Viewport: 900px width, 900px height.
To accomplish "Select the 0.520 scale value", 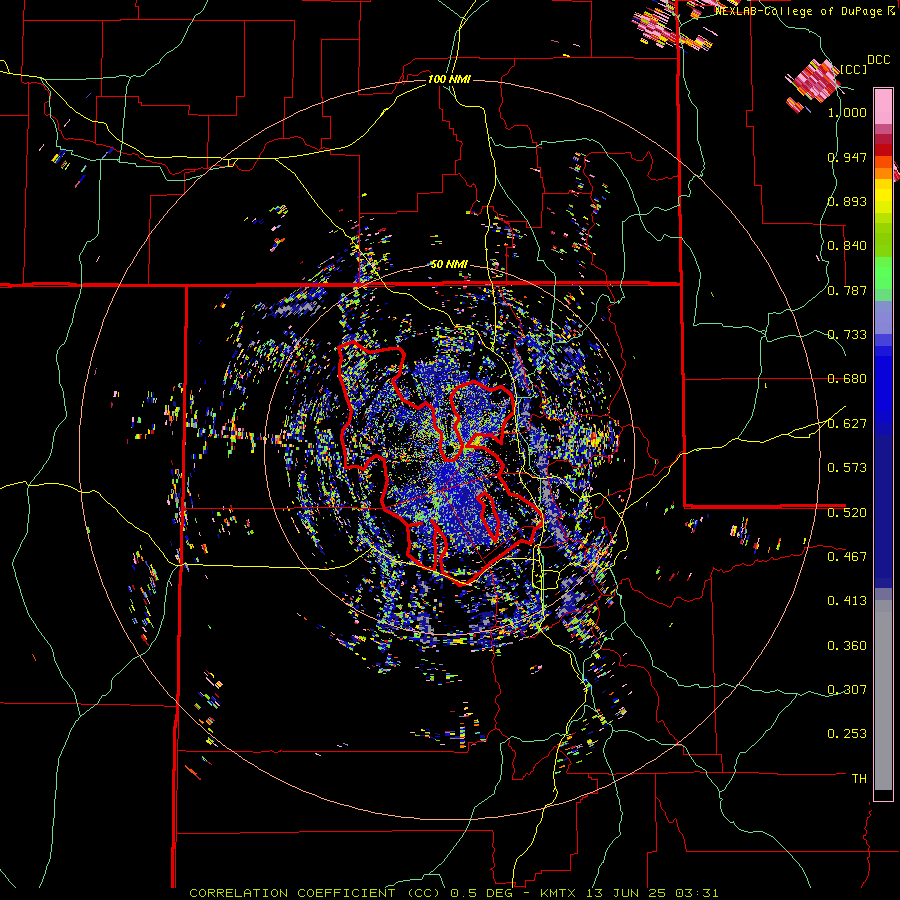I will click(x=847, y=513).
